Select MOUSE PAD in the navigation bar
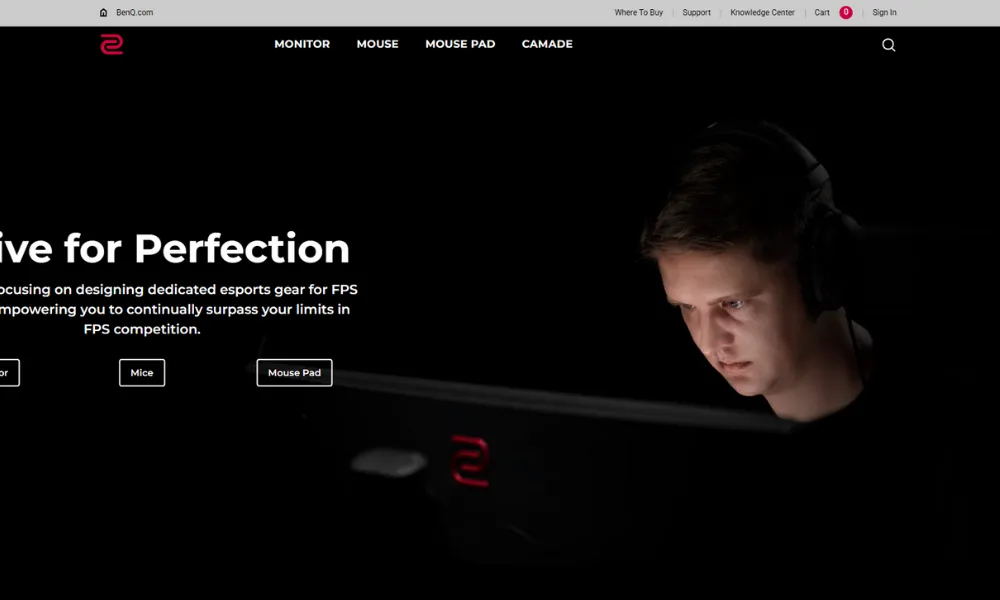 pos(460,44)
